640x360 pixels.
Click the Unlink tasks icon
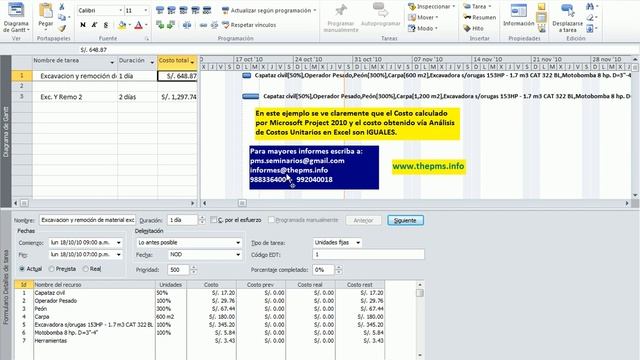(x=214, y=25)
